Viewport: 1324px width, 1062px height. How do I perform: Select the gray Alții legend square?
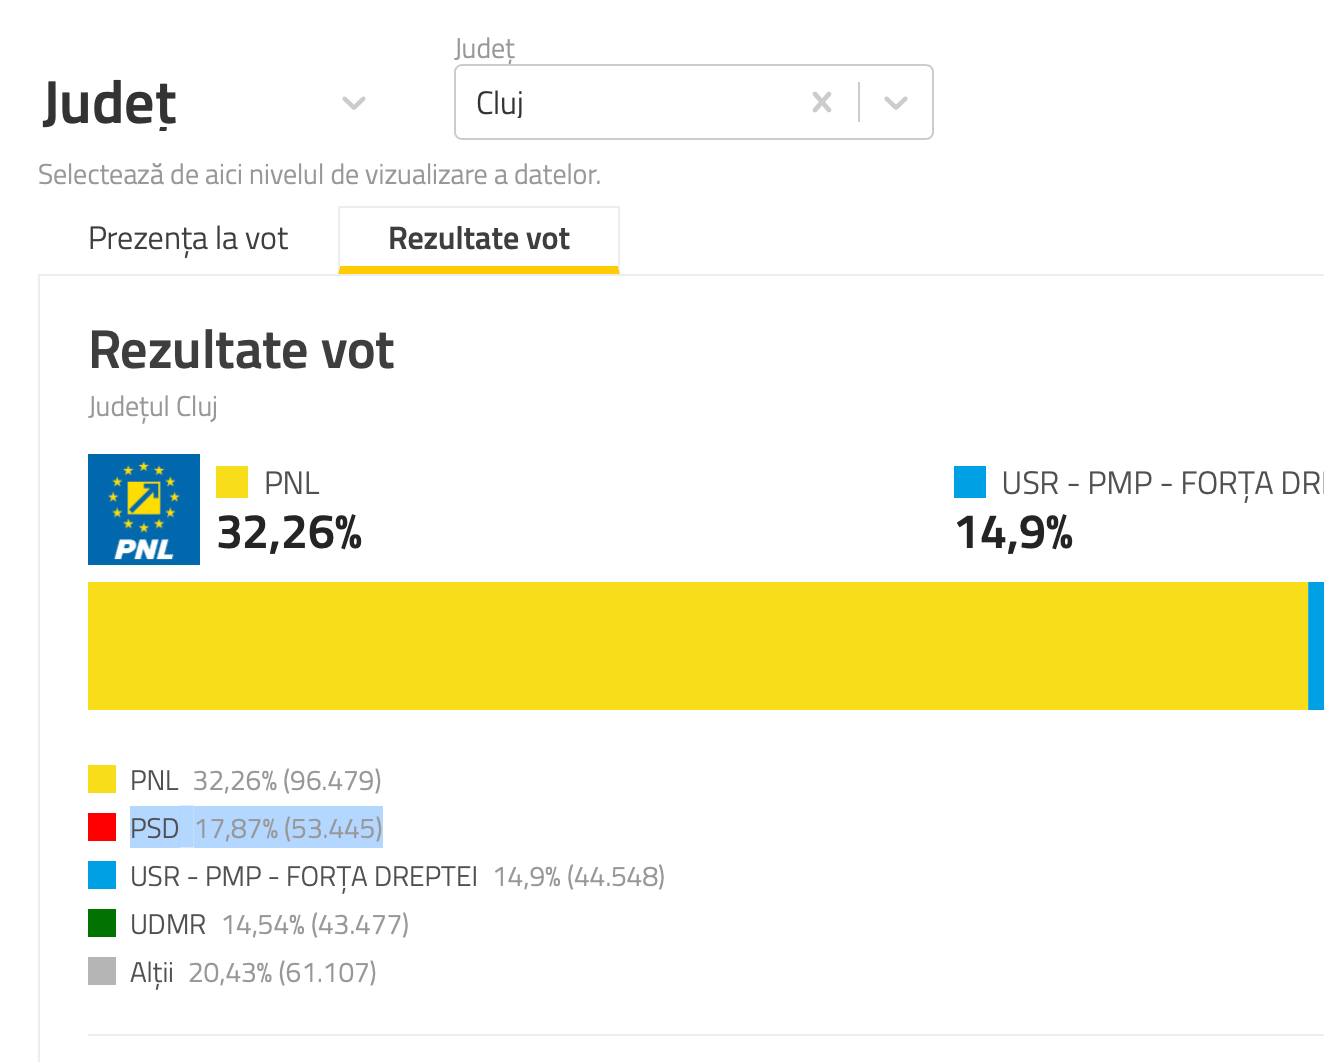tap(101, 970)
